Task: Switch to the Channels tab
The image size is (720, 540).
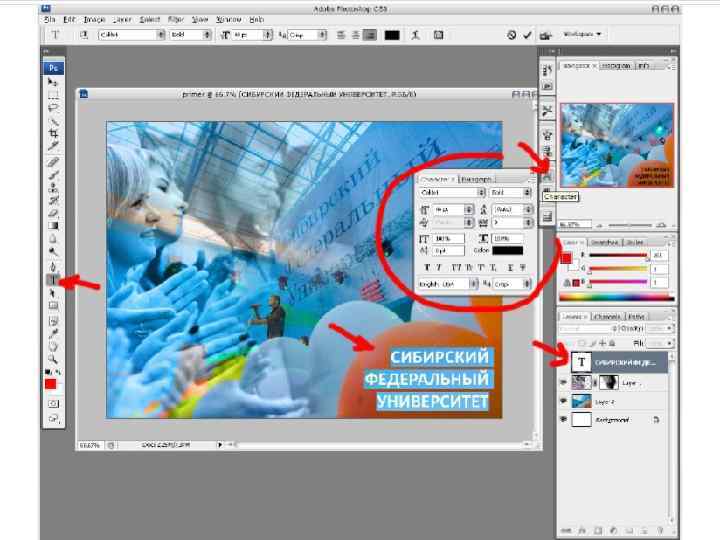Action: (x=607, y=316)
